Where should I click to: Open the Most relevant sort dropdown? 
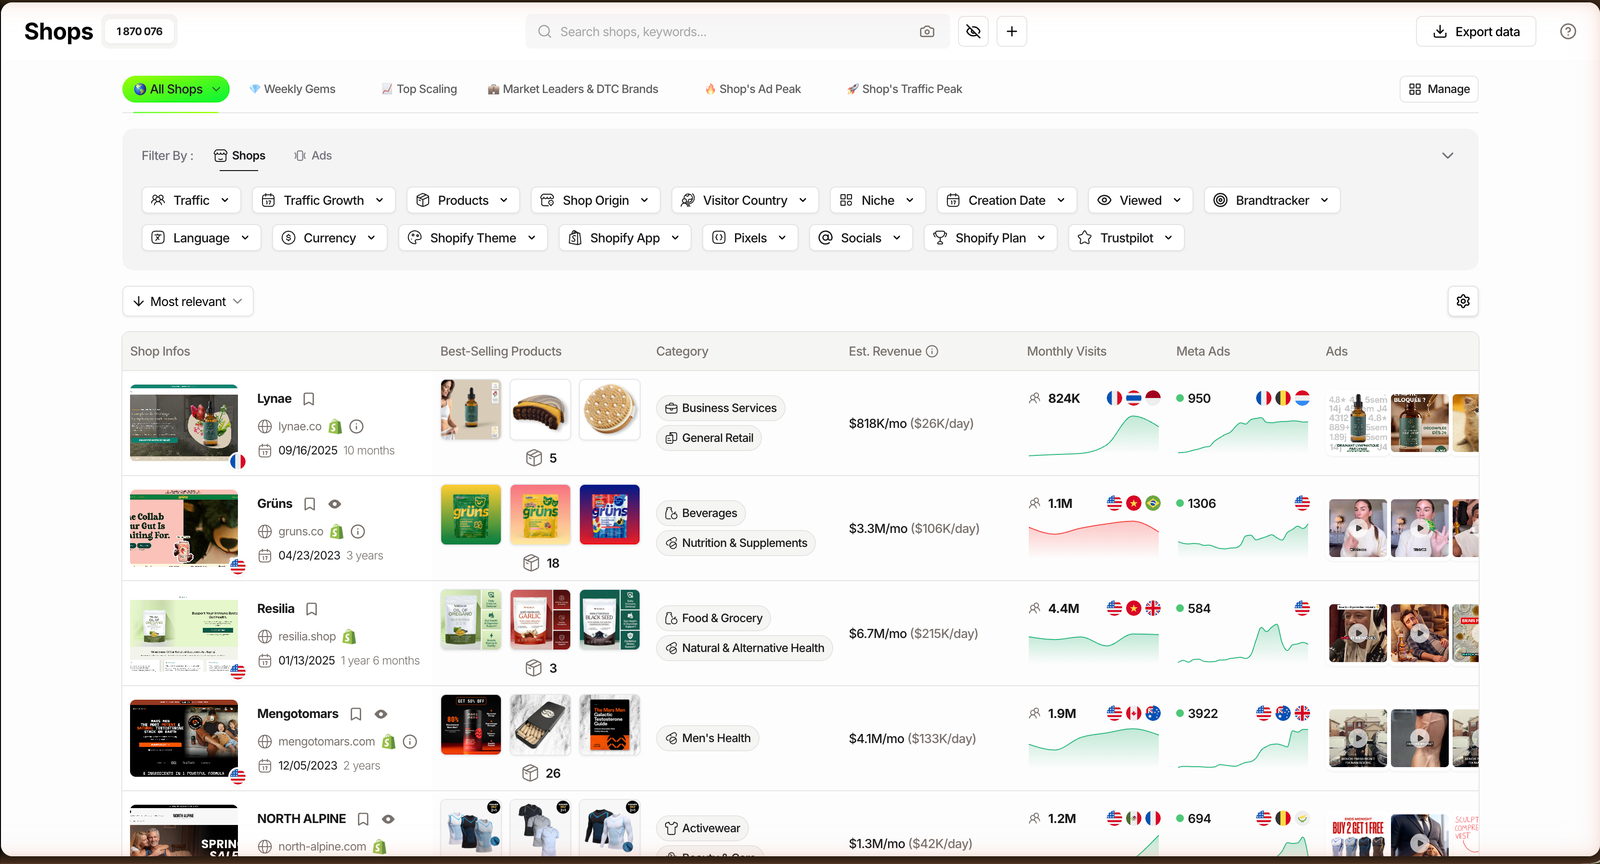coord(188,301)
